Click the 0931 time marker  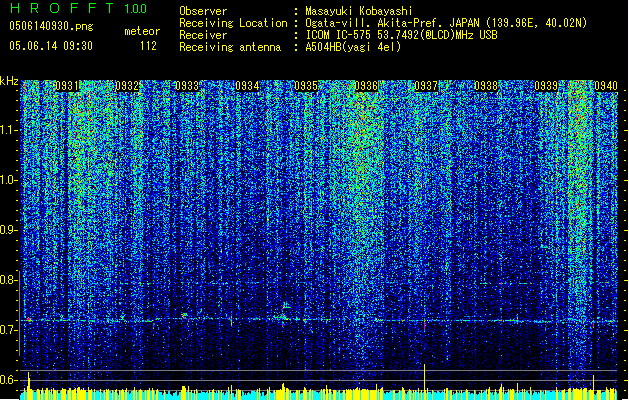click(67, 86)
